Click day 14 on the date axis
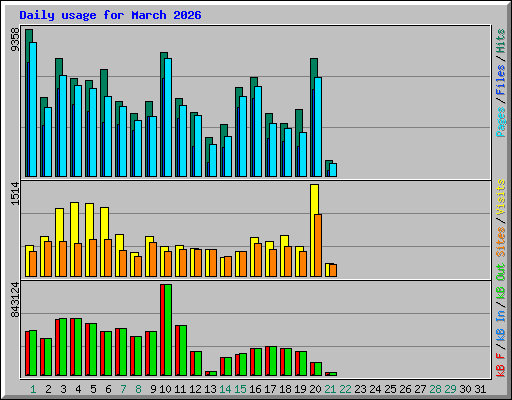Viewport: 512px width, 400px height. 225,389
